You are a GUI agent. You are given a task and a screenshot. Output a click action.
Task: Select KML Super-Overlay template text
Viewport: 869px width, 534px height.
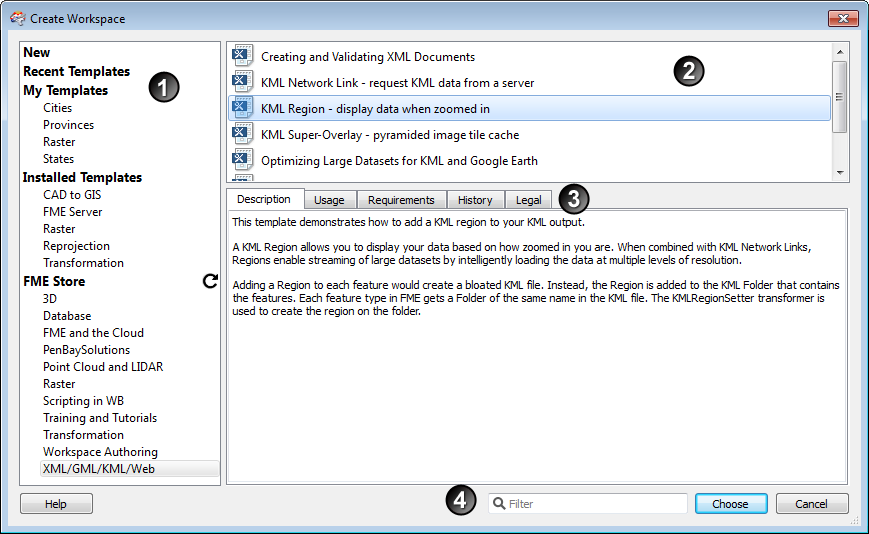pos(390,135)
